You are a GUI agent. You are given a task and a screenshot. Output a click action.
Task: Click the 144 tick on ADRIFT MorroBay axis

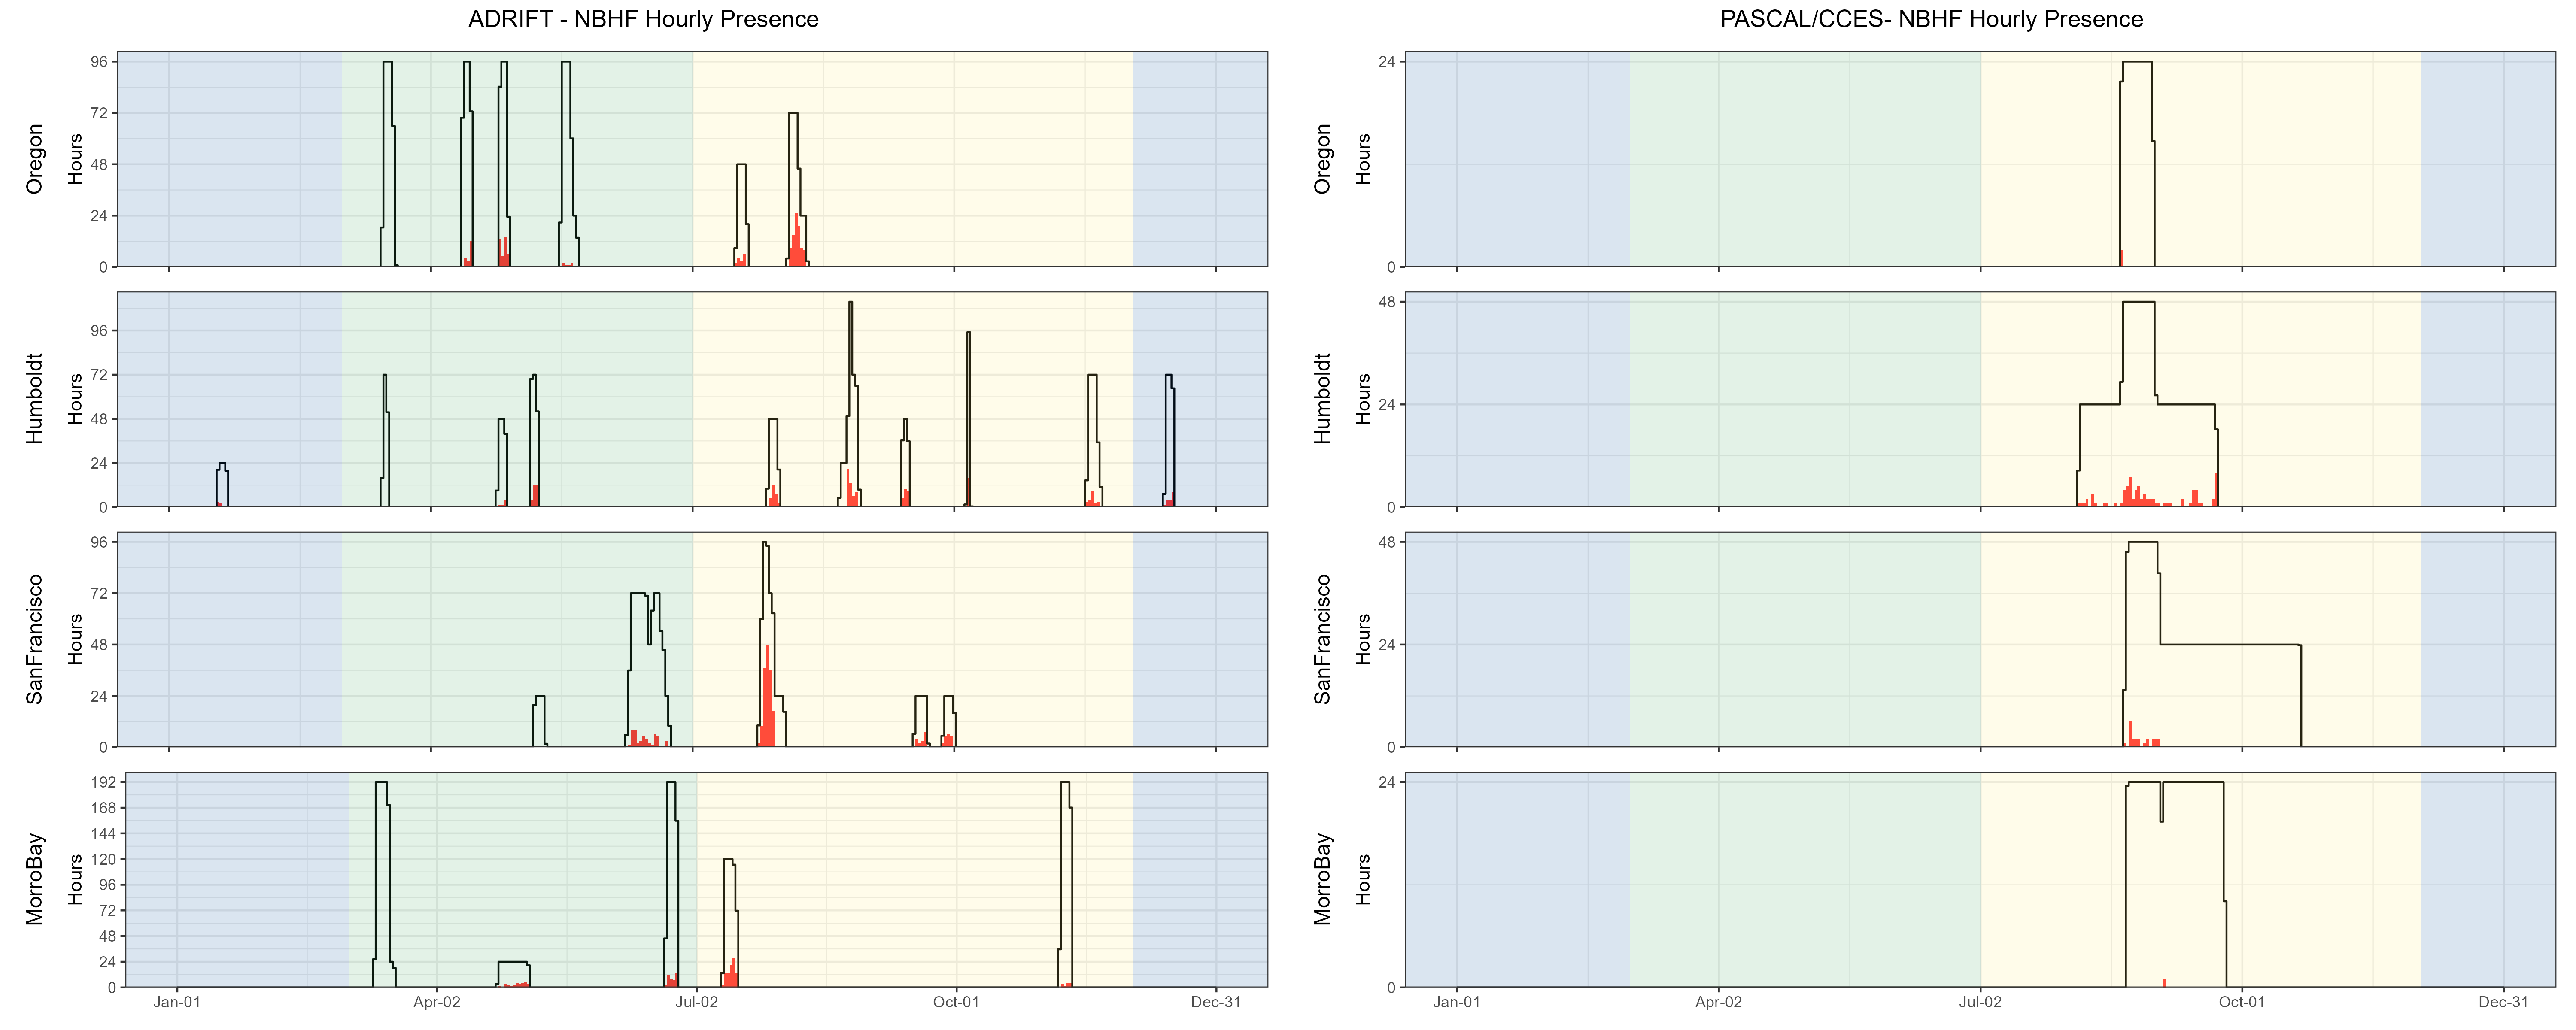pos(104,833)
